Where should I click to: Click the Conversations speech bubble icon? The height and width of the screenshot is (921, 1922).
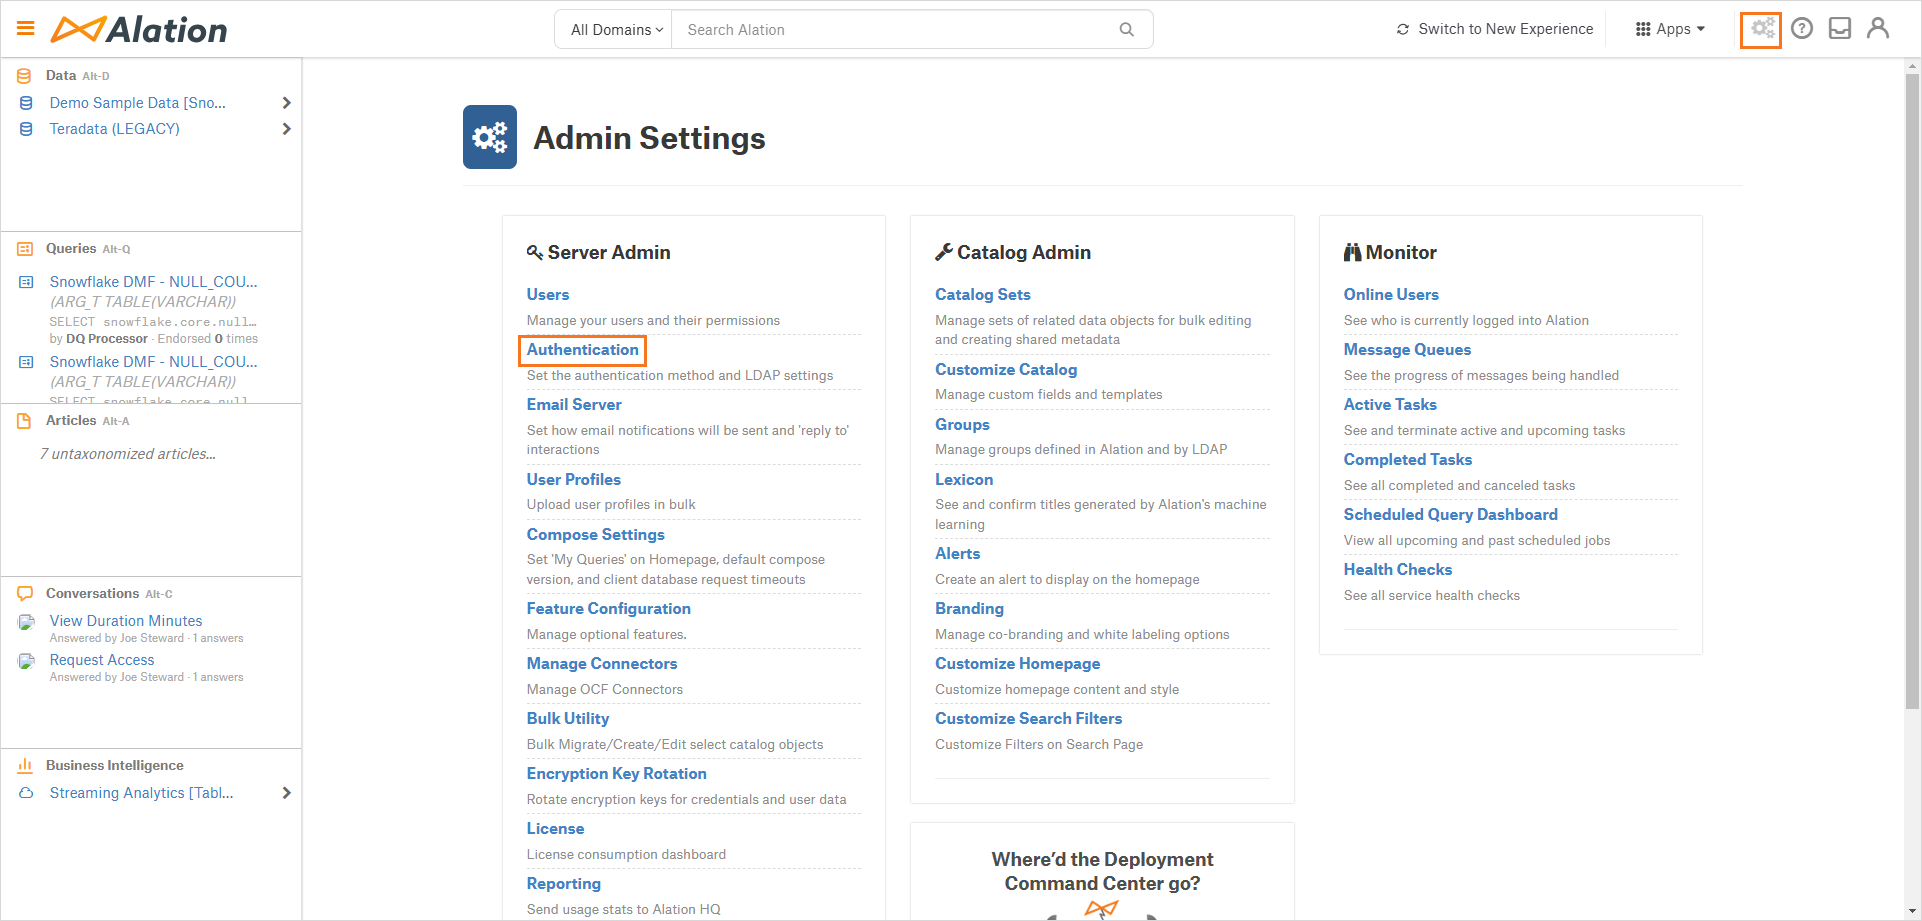tap(25, 594)
